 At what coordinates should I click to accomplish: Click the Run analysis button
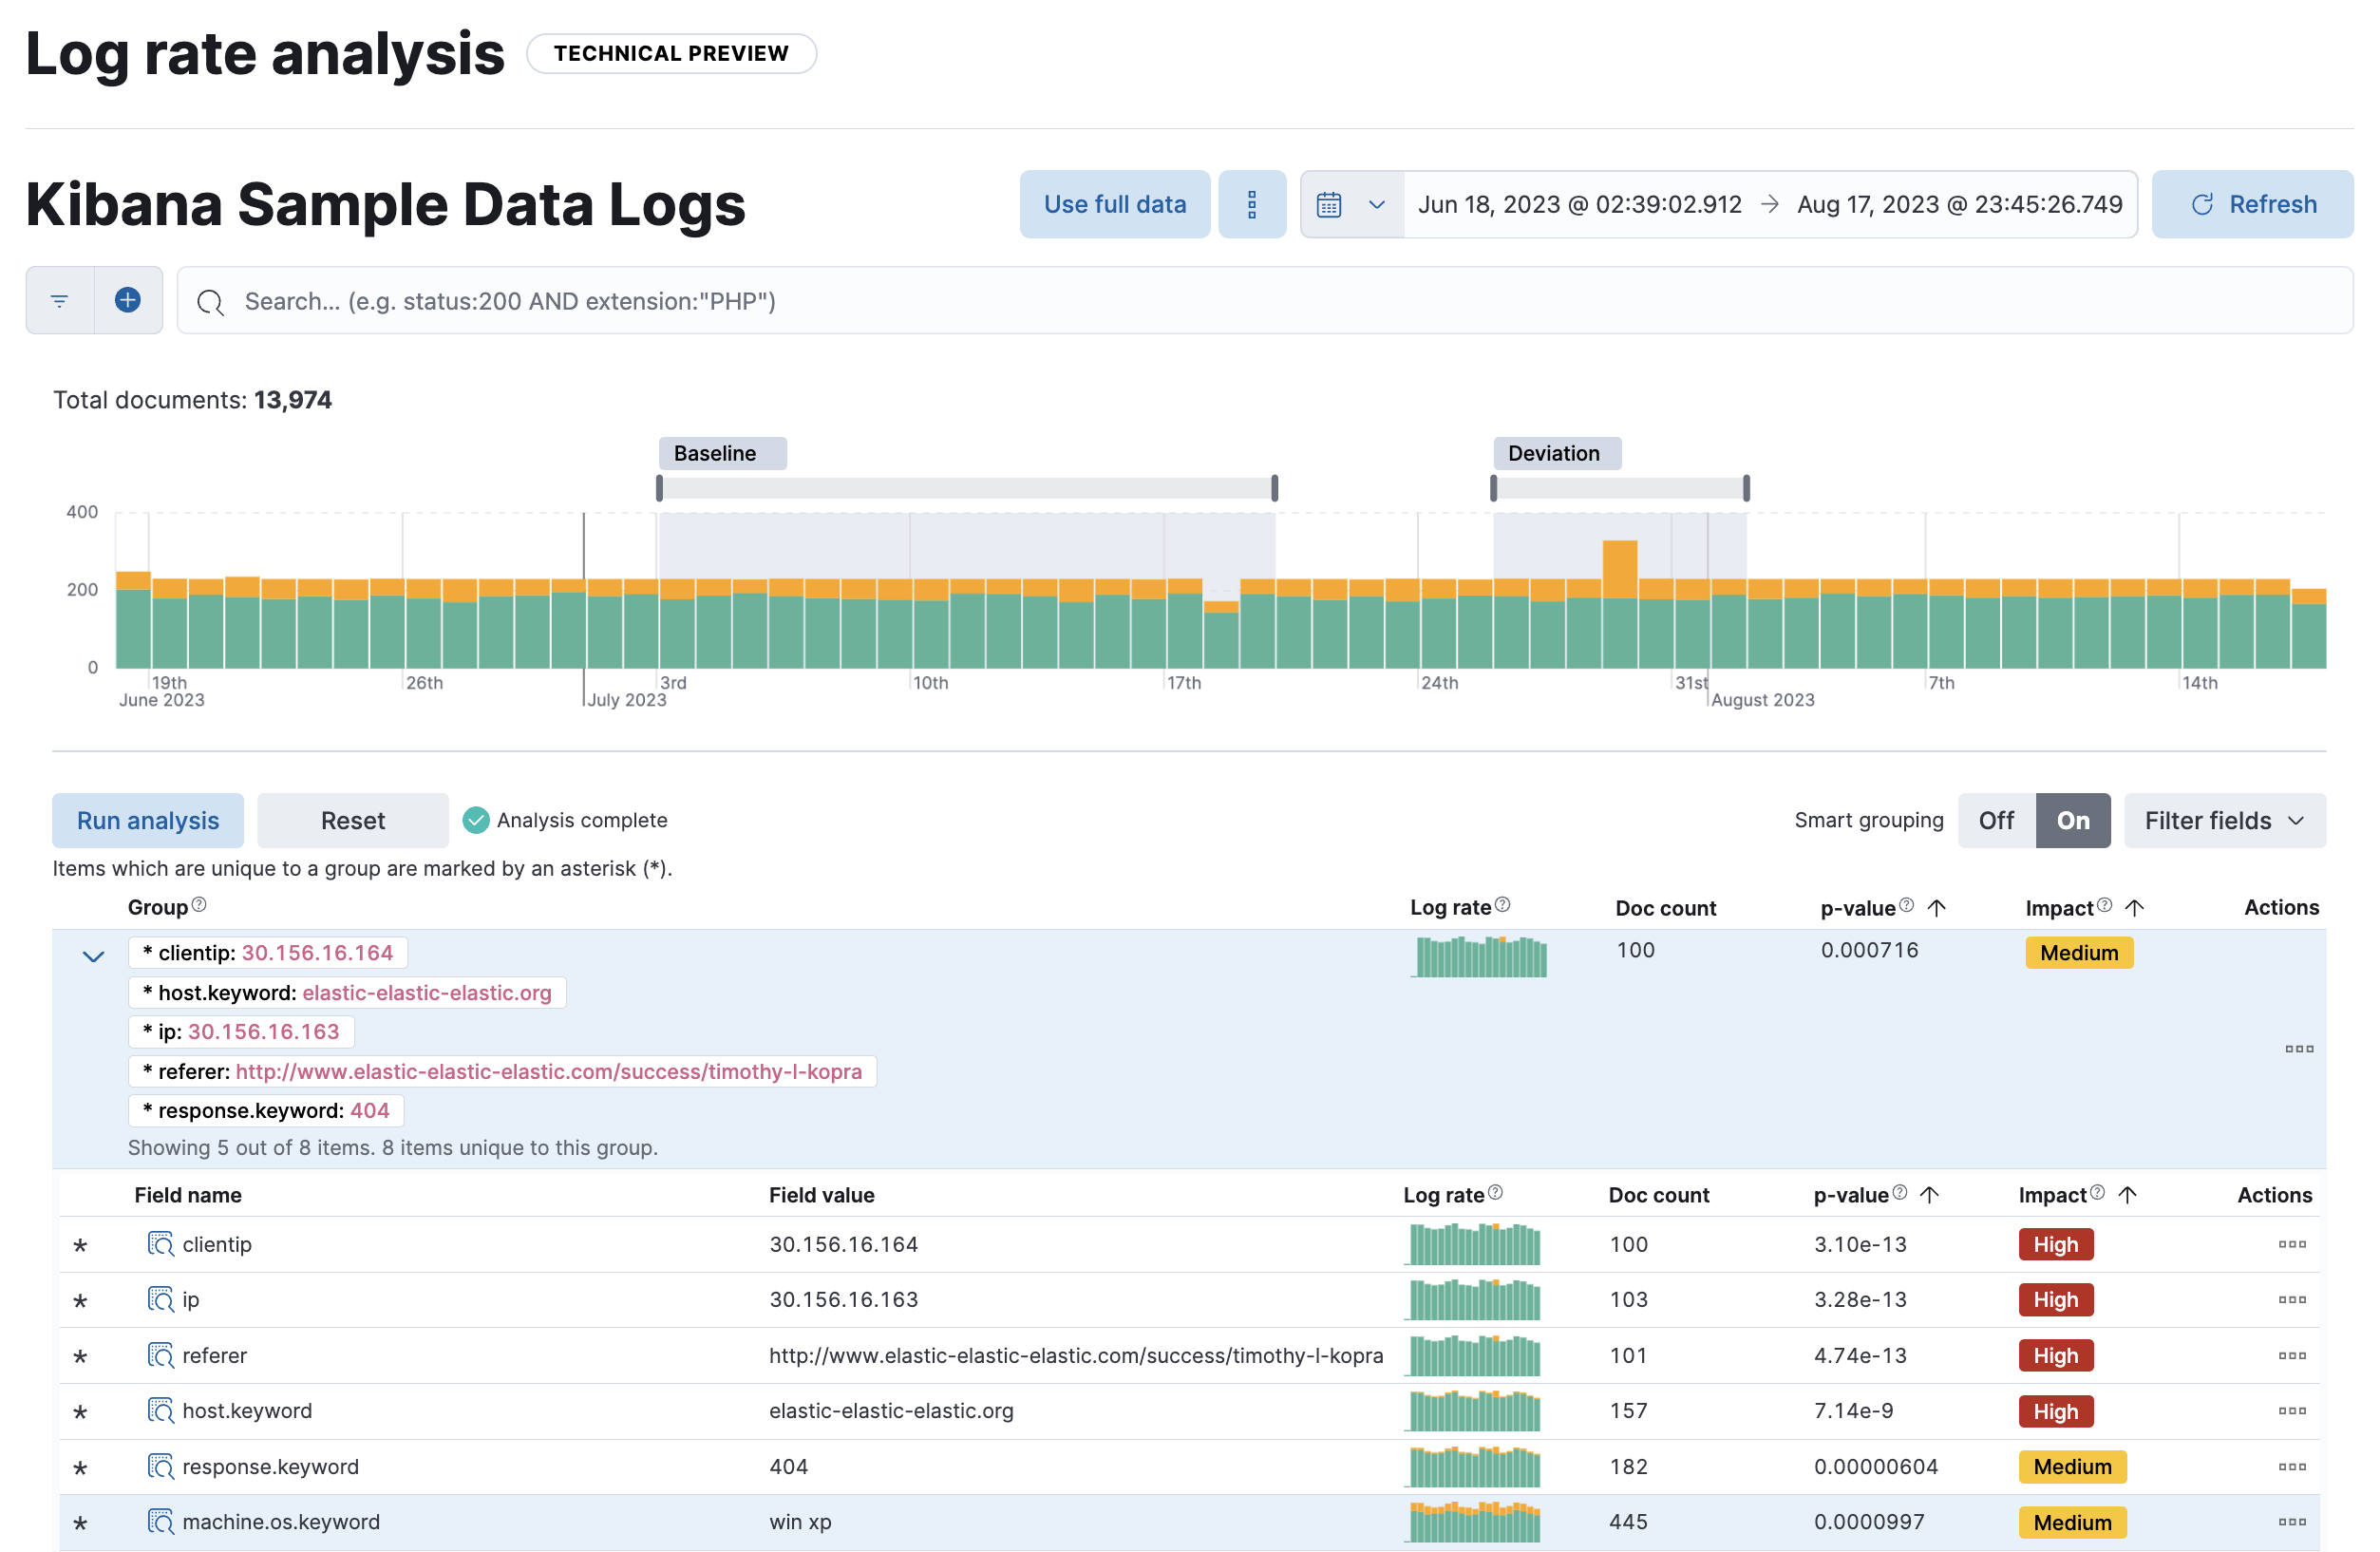click(x=147, y=820)
